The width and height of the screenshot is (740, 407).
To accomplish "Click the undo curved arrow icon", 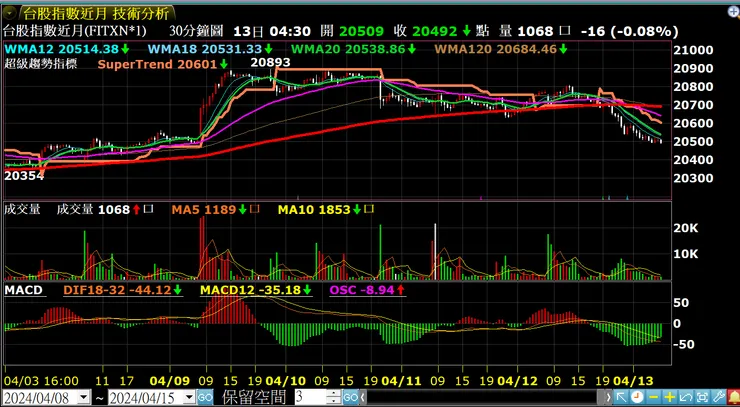I will coord(686,397).
